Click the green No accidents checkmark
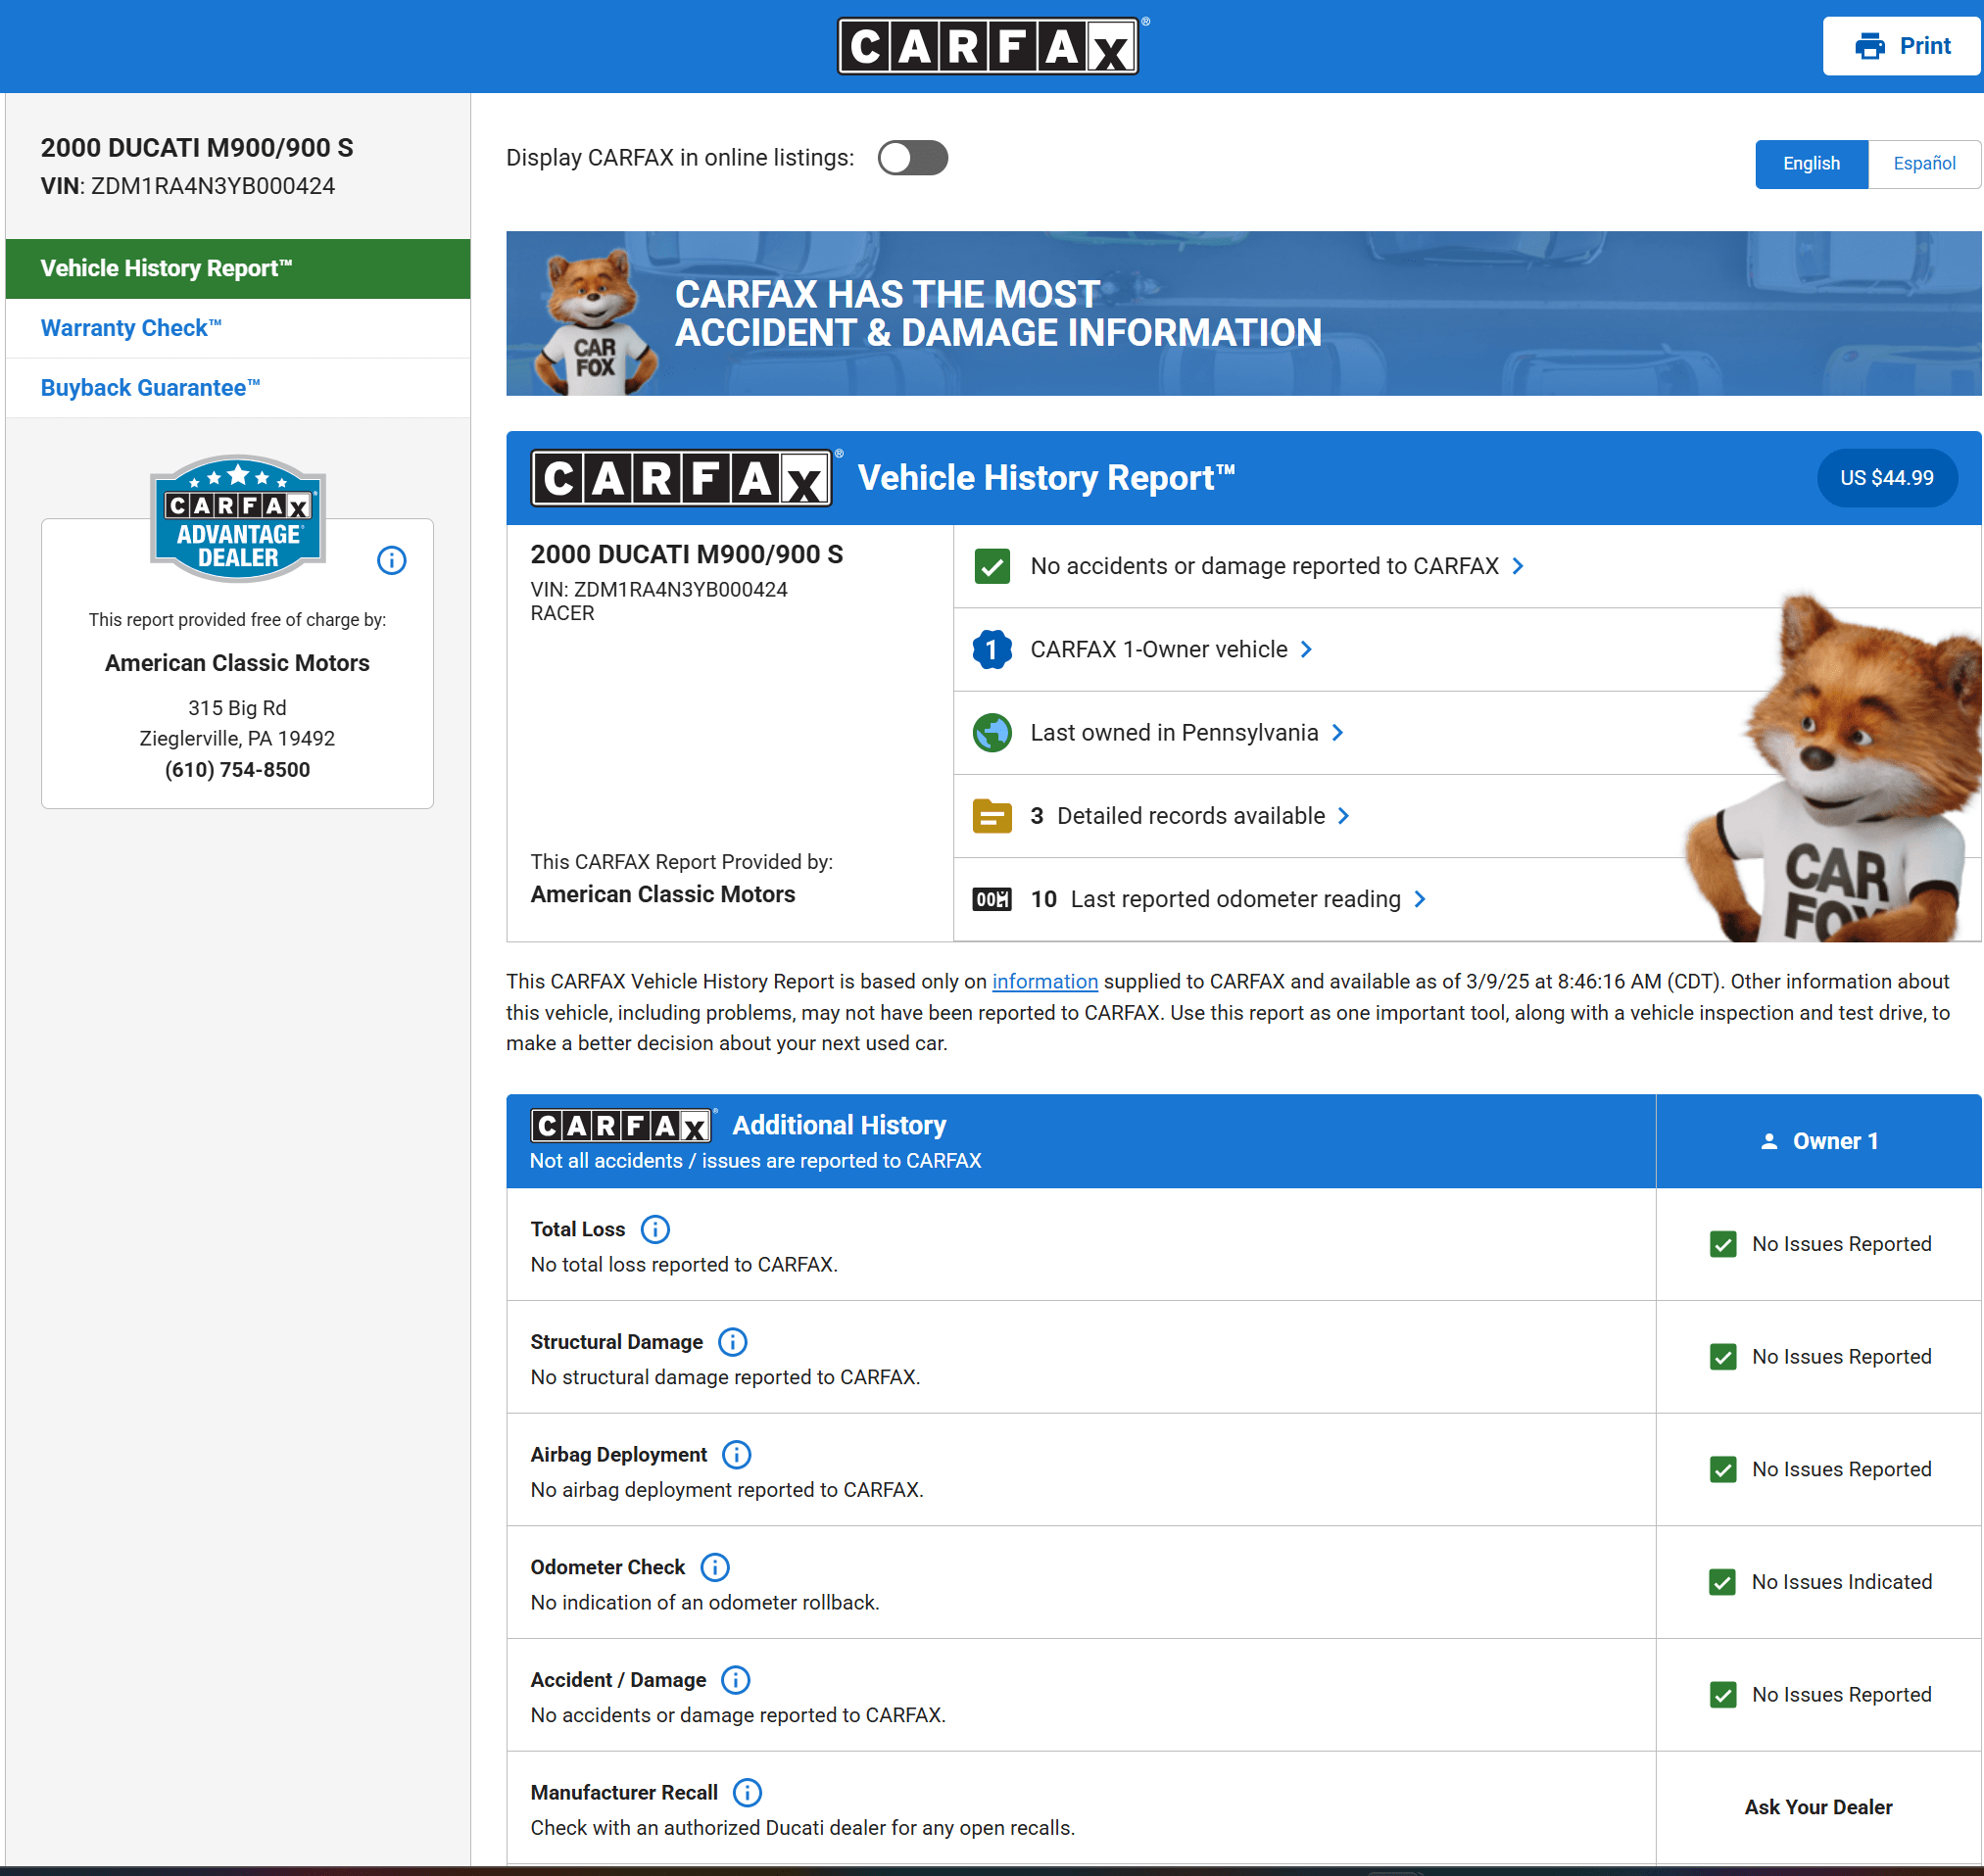Viewport: 1984px width, 1876px height. click(x=992, y=566)
